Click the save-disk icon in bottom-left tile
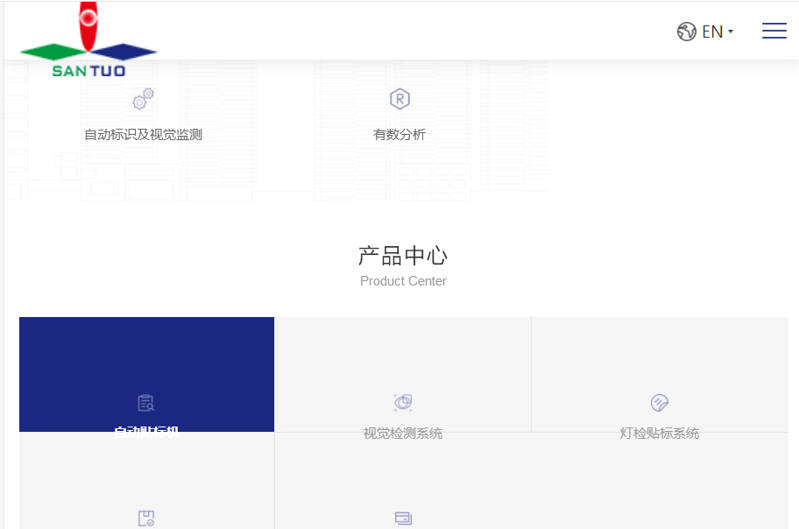799x529 pixels. [146, 518]
